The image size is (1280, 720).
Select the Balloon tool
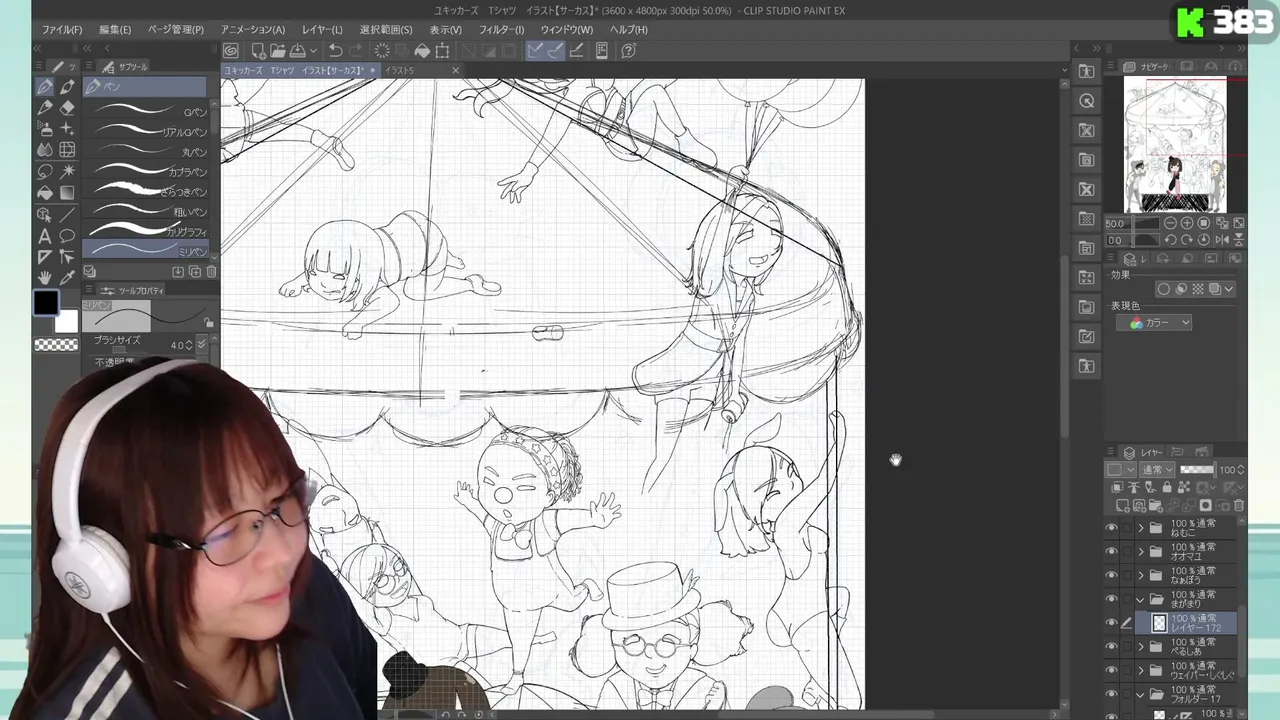[x=67, y=236]
